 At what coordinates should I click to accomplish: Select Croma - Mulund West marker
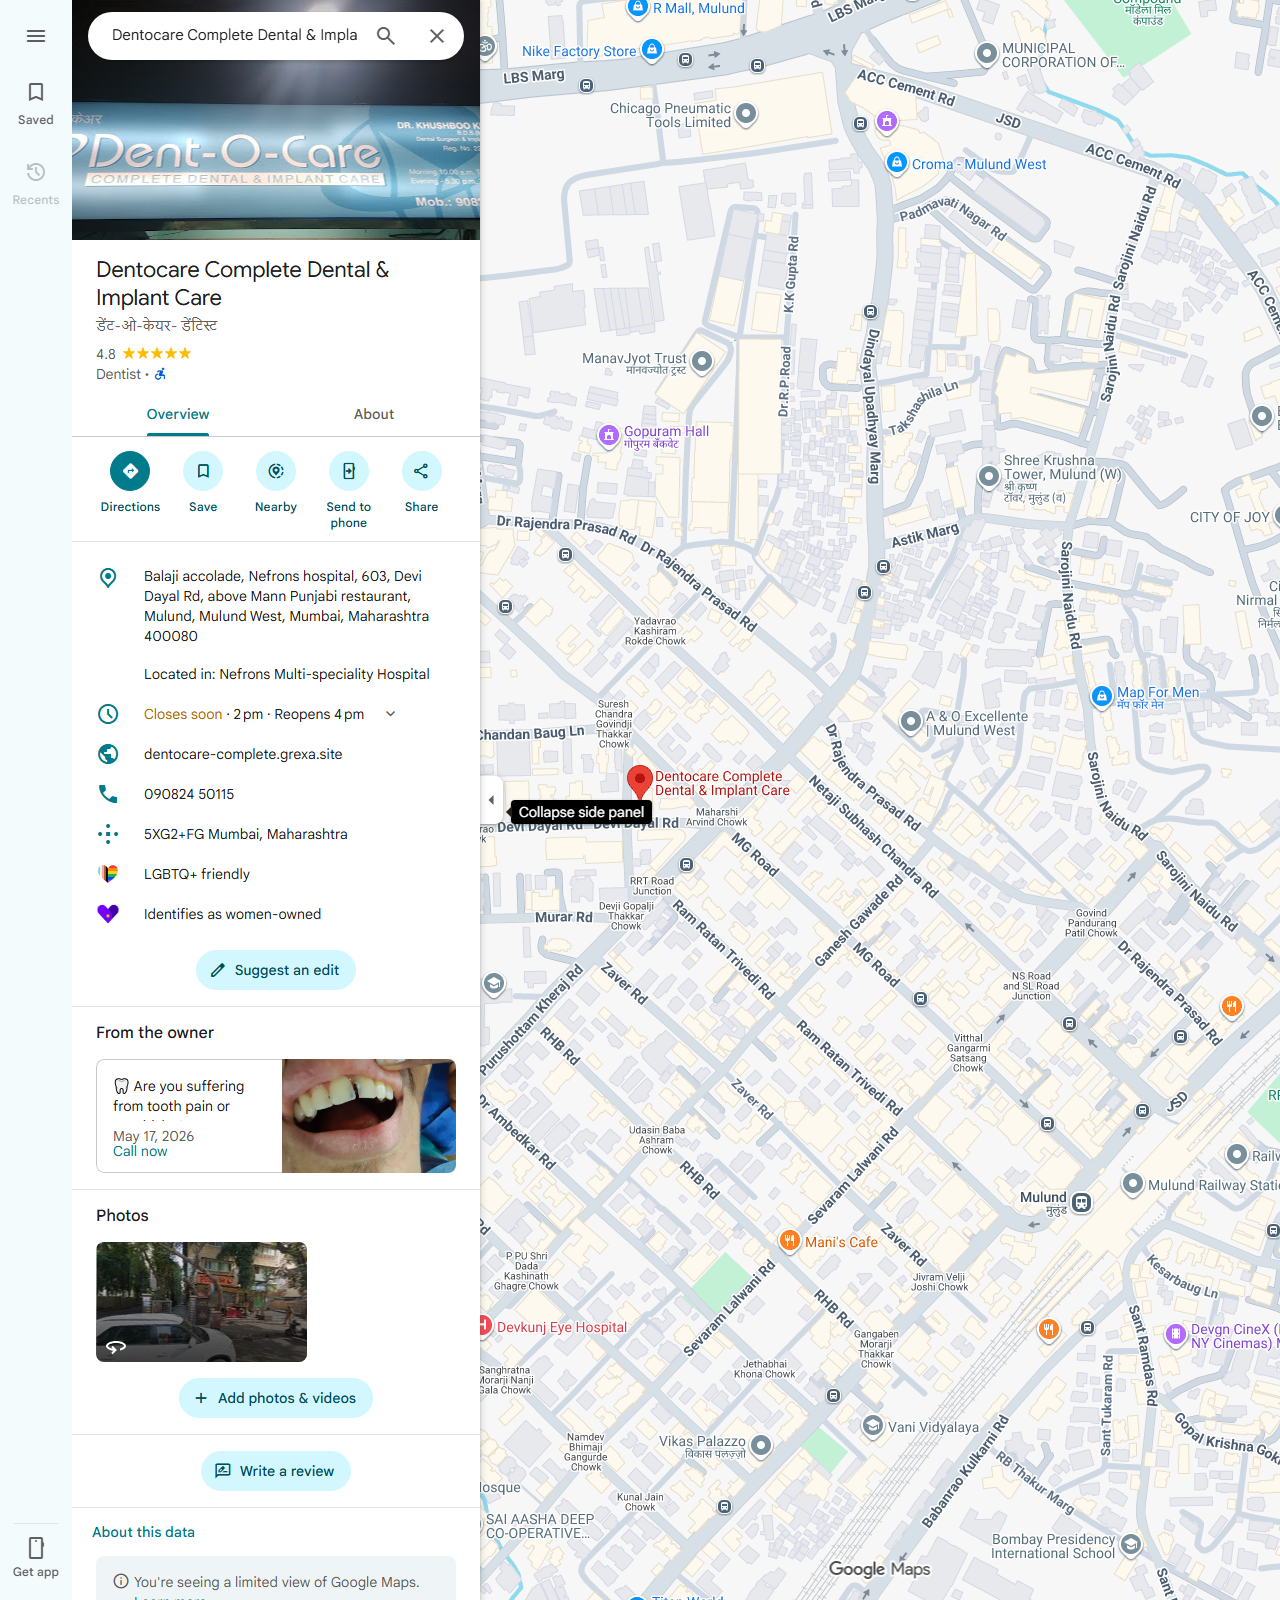point(897,163)
